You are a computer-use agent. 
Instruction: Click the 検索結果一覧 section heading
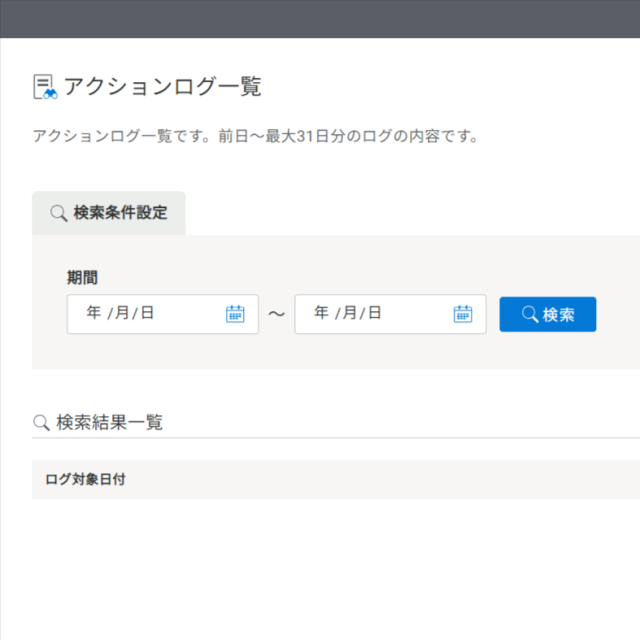click(109, 422)
